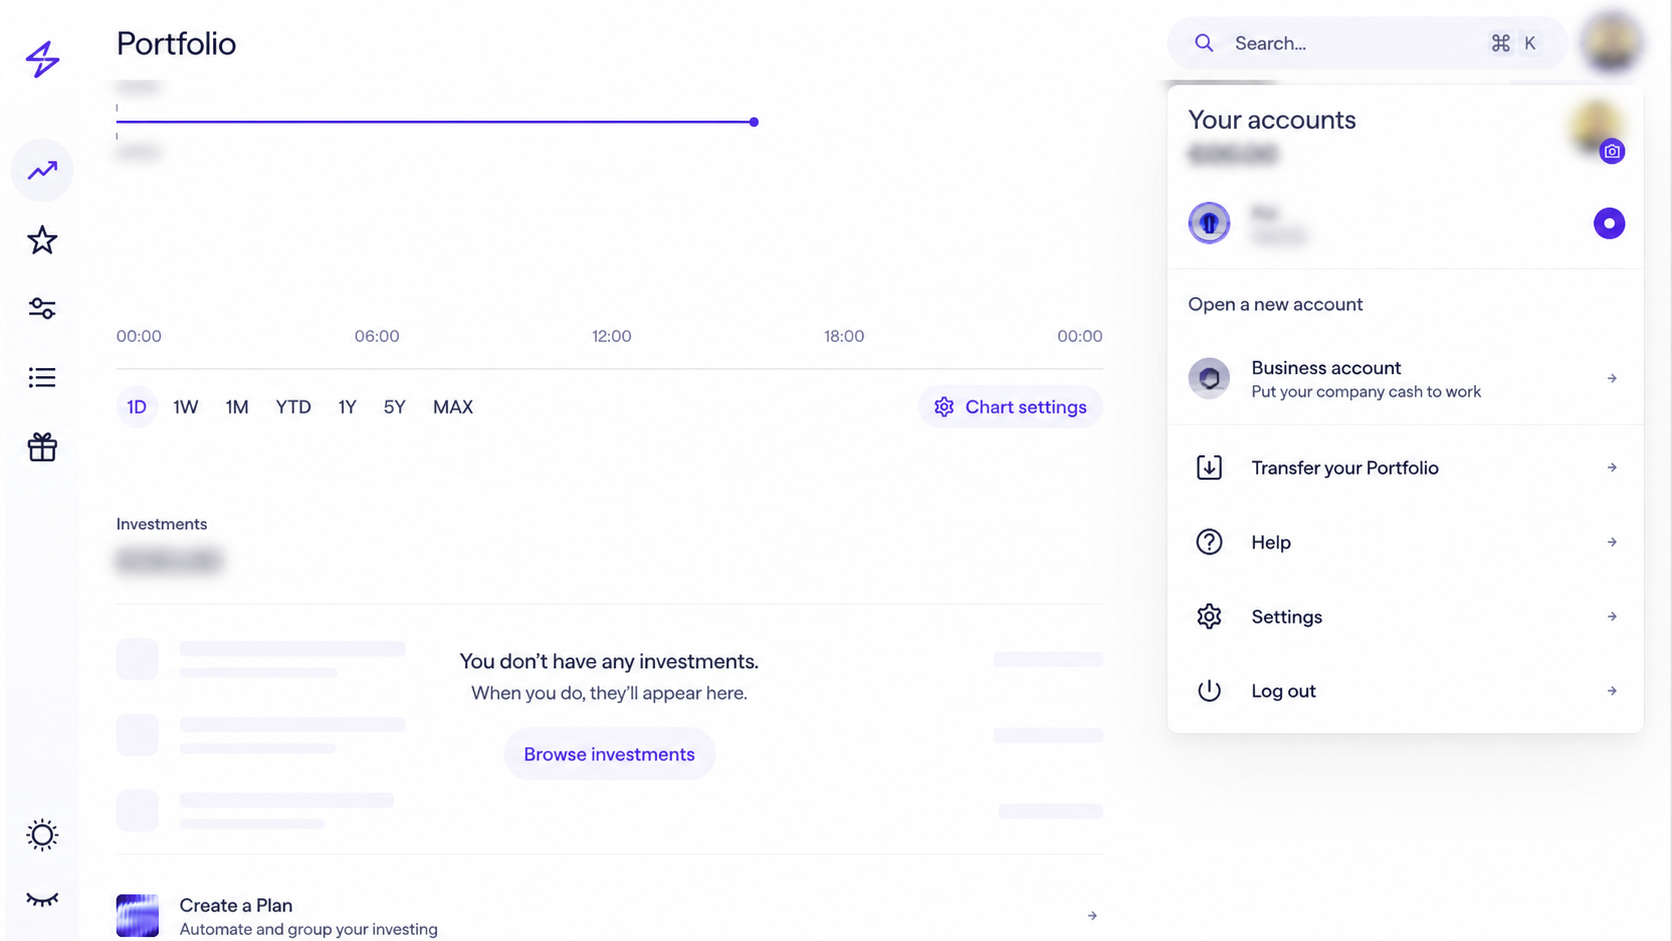Open the list icon in the sidebar
This screenshot has width=1672, height=941.
pos(42,377)
